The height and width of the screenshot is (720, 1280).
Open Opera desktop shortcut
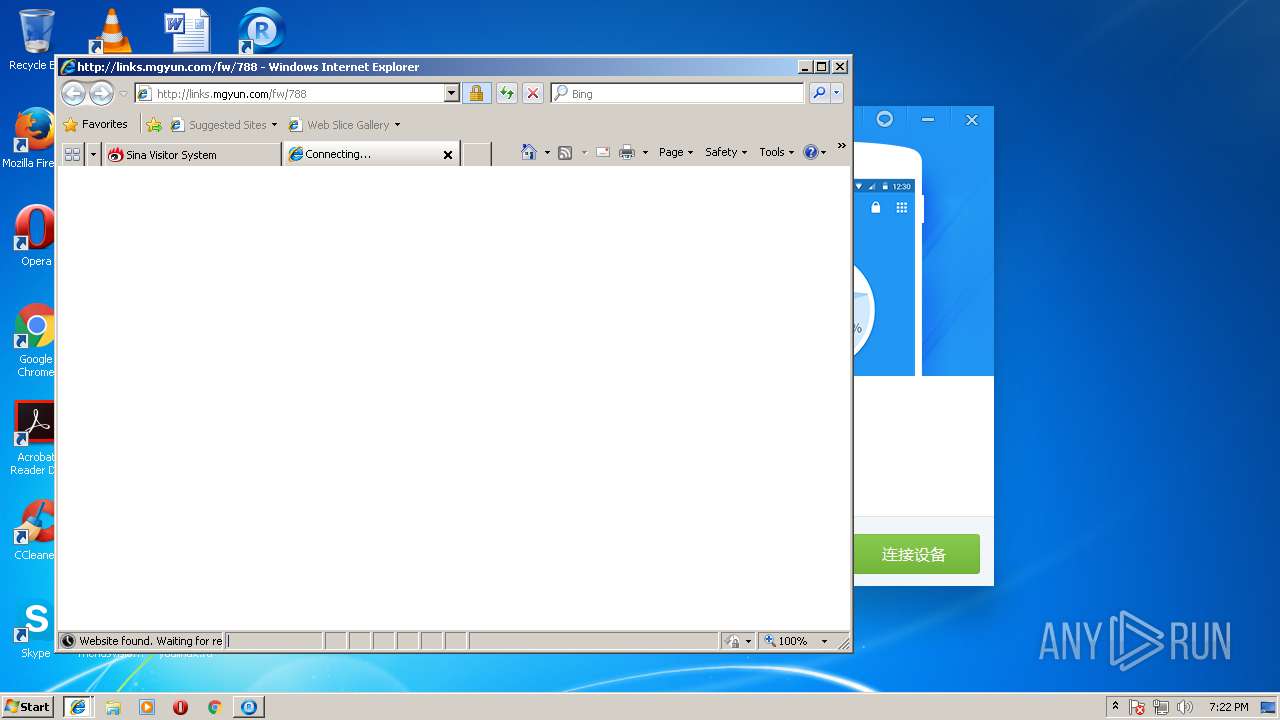pyautogui.click(x=35, y=236)
